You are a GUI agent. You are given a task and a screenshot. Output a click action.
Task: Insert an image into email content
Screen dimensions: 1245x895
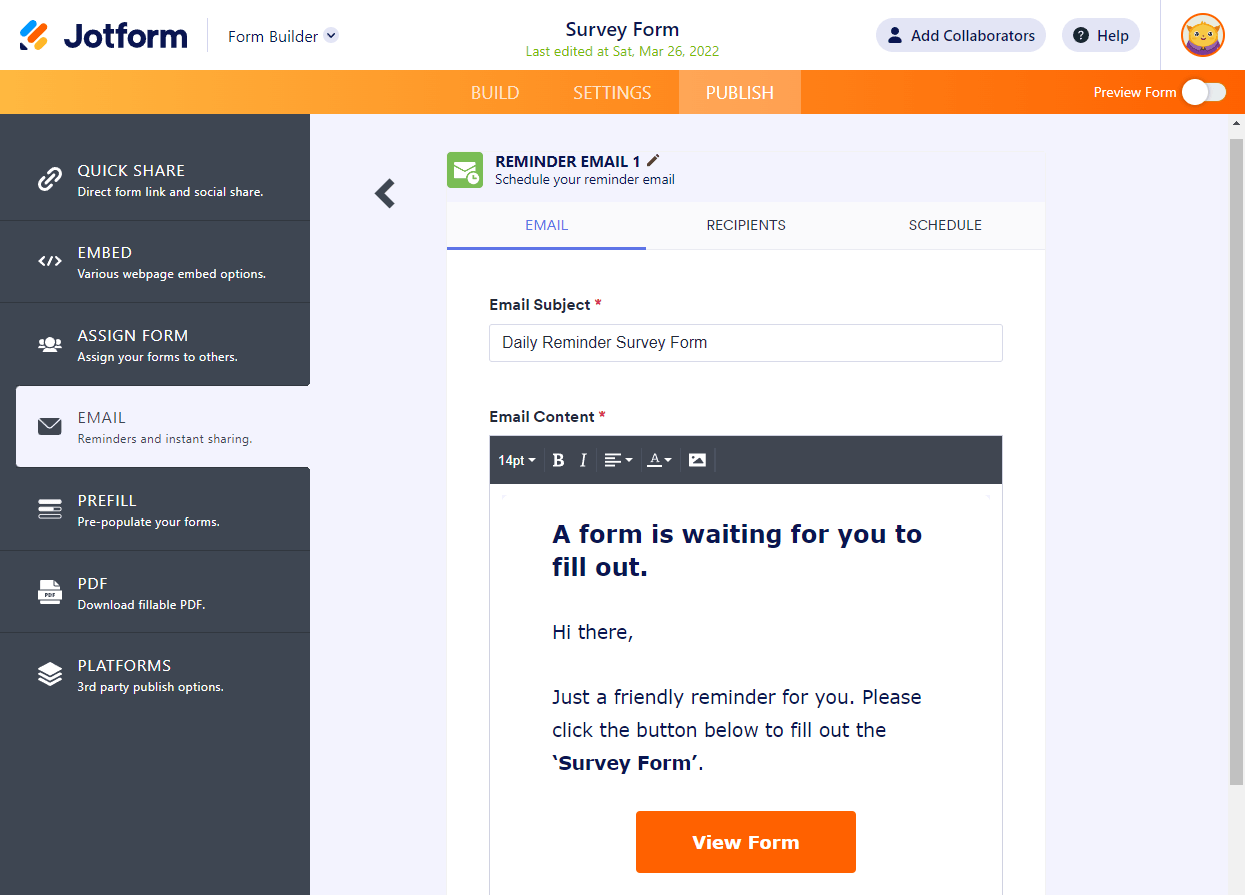697,460
